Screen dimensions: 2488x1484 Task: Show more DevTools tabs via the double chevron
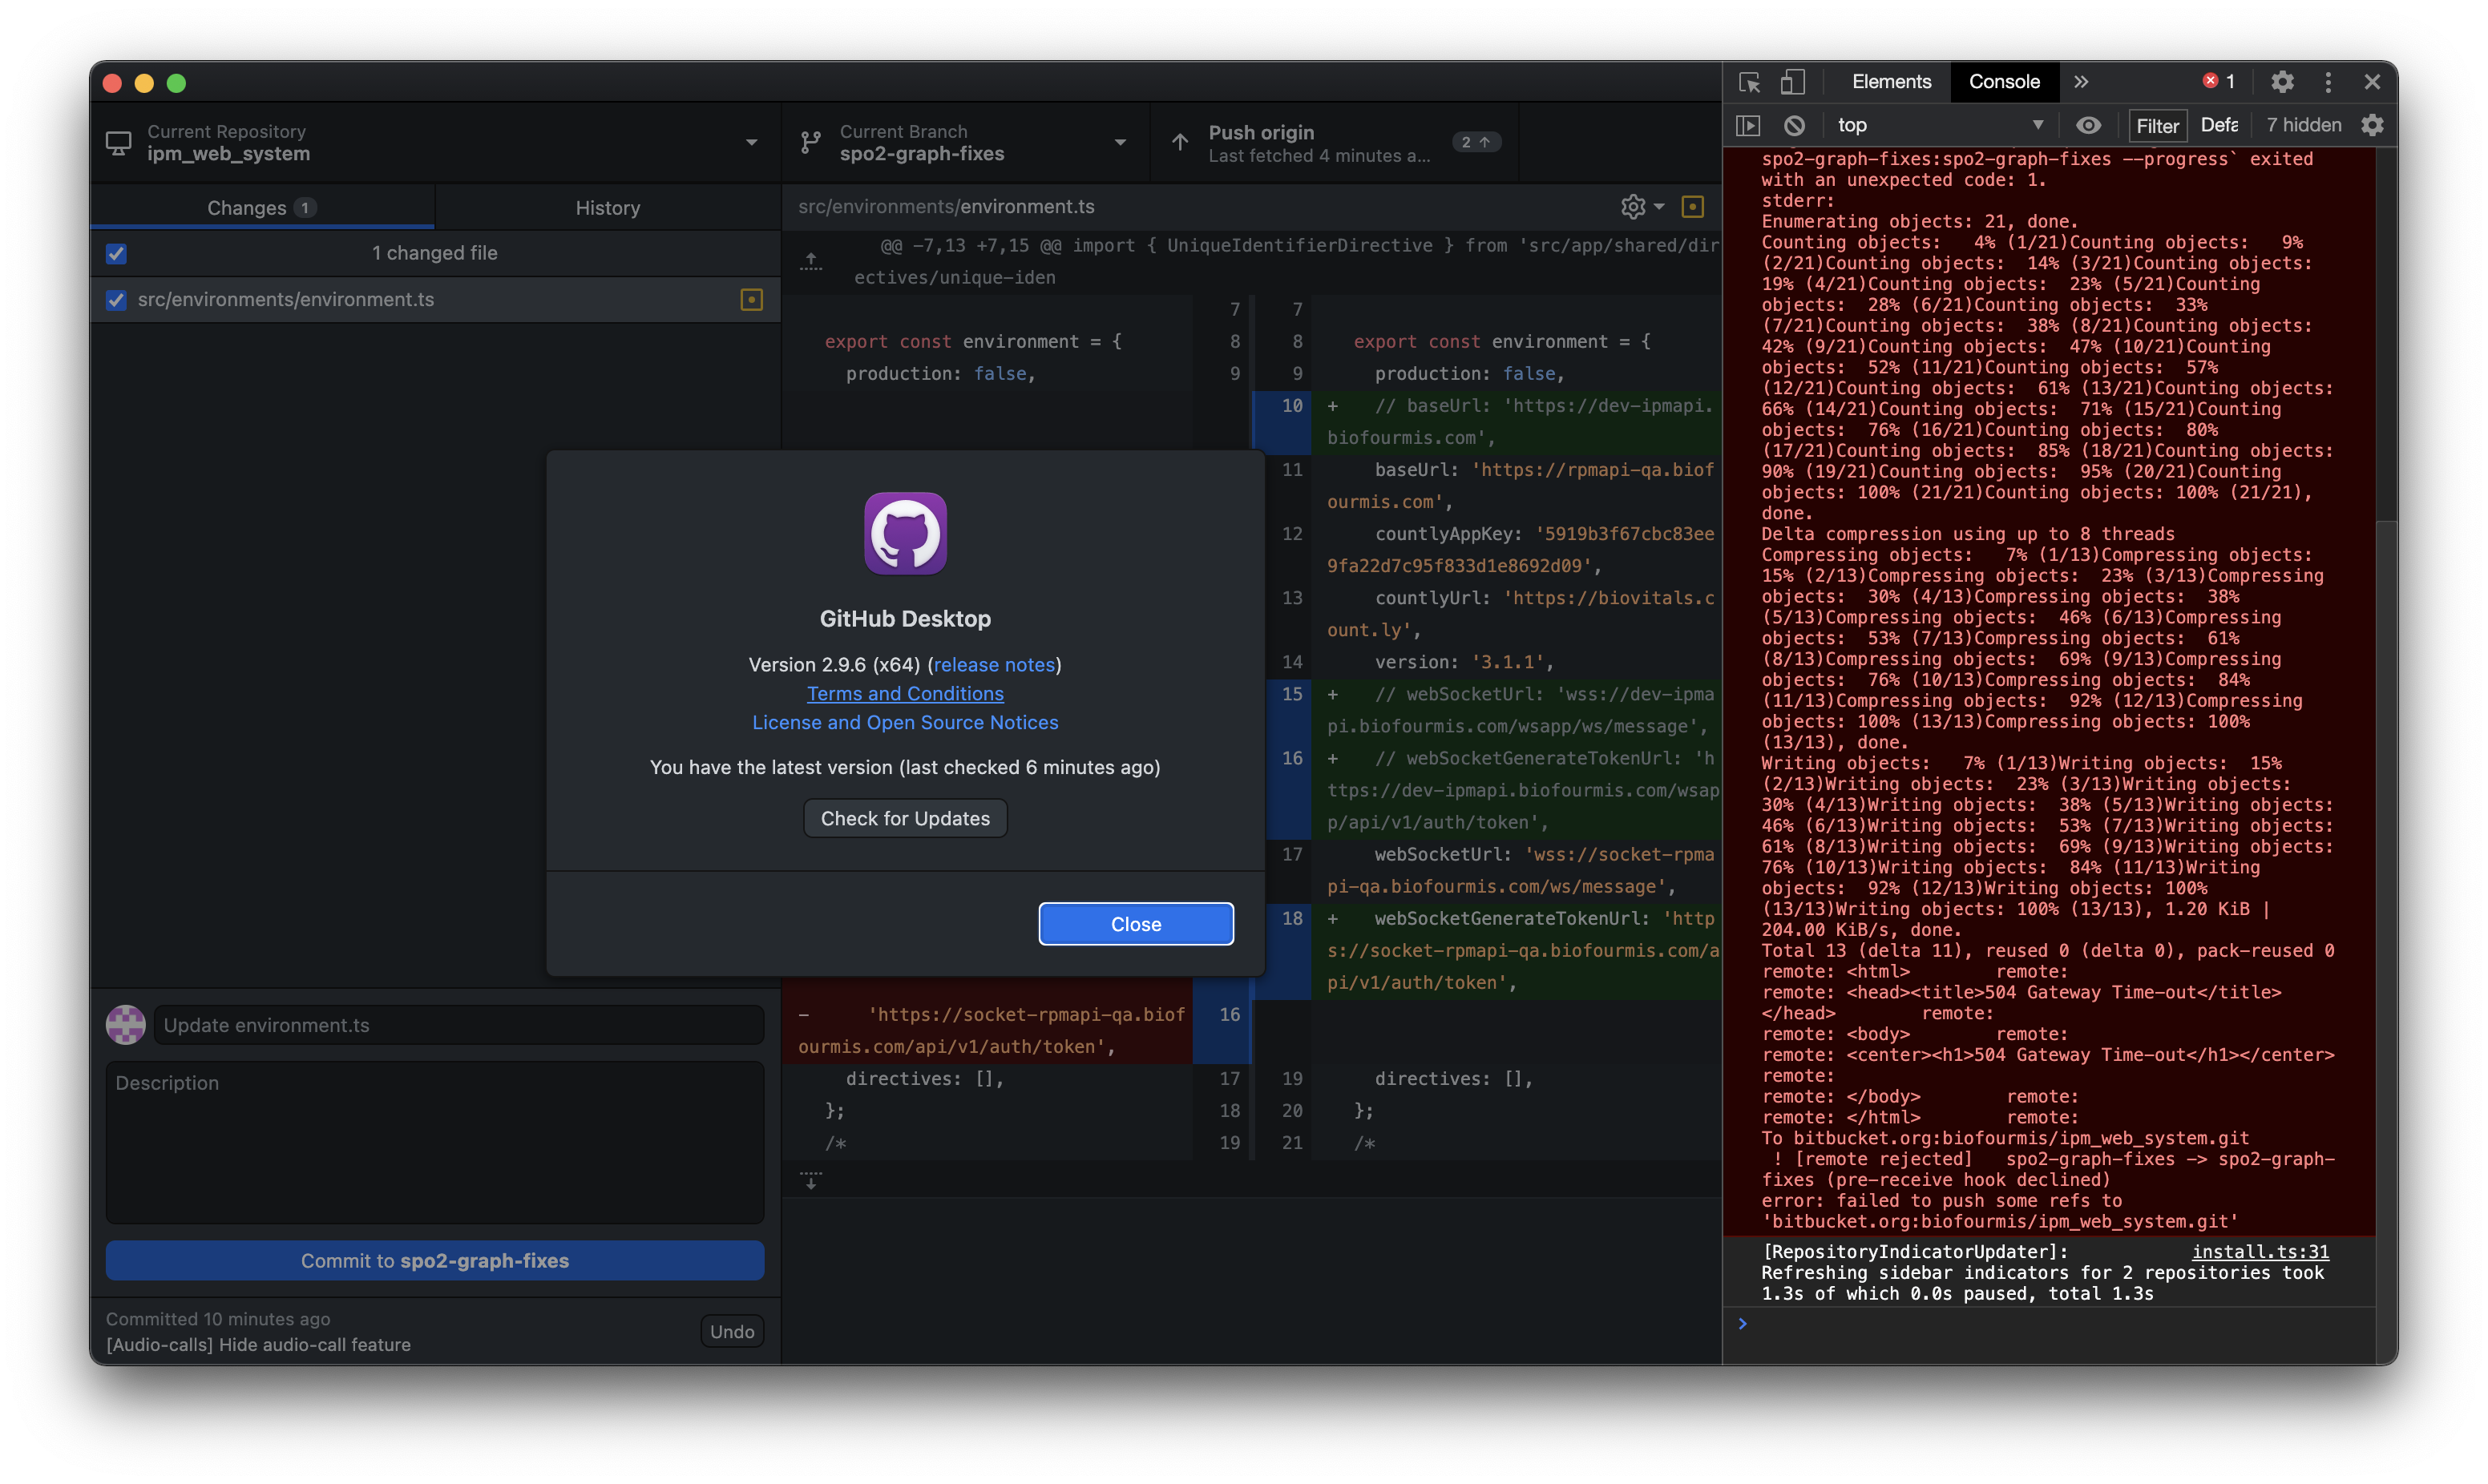click(2081, 82)
